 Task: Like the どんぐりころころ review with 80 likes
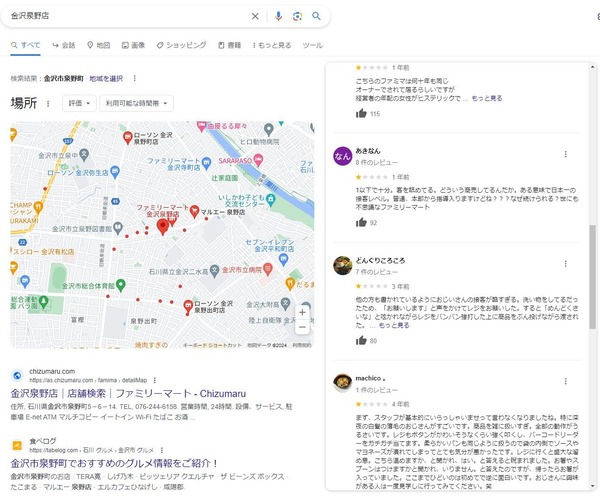(x=361, y=340)
